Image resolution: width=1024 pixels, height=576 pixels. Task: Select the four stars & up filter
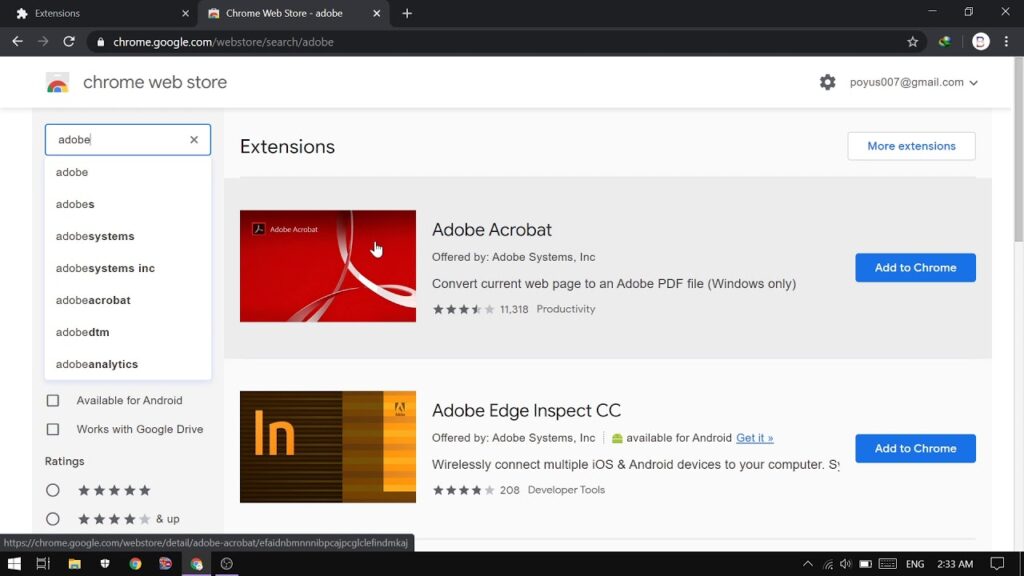pyautogui.click(x=53, y=519)
